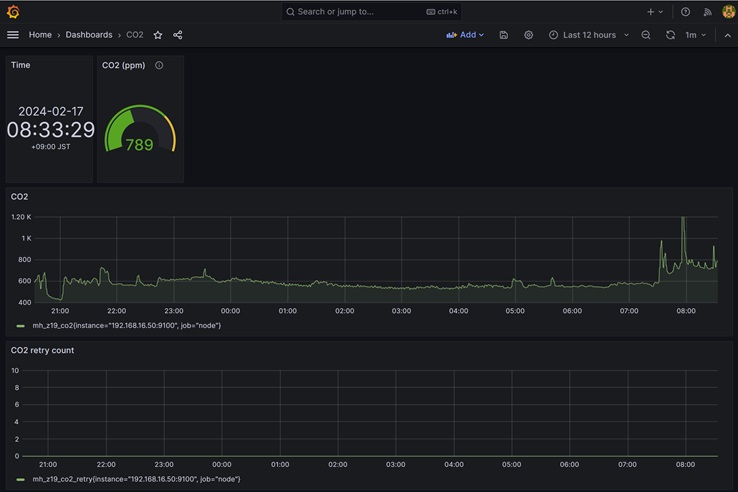Go to Home breadcrumb
This screenshot has width=738, height=492.
pos(40,35)
